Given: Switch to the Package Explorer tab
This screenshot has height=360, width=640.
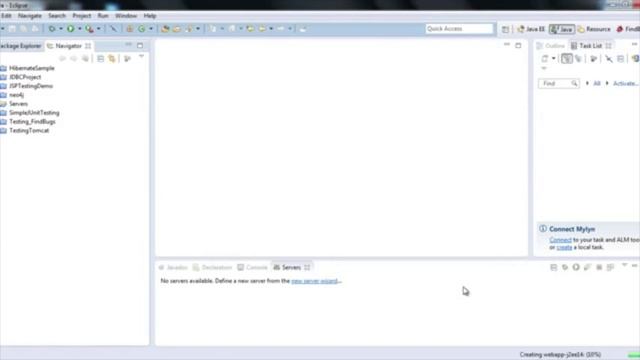Looking at the screenshot, I should (21, 46).
